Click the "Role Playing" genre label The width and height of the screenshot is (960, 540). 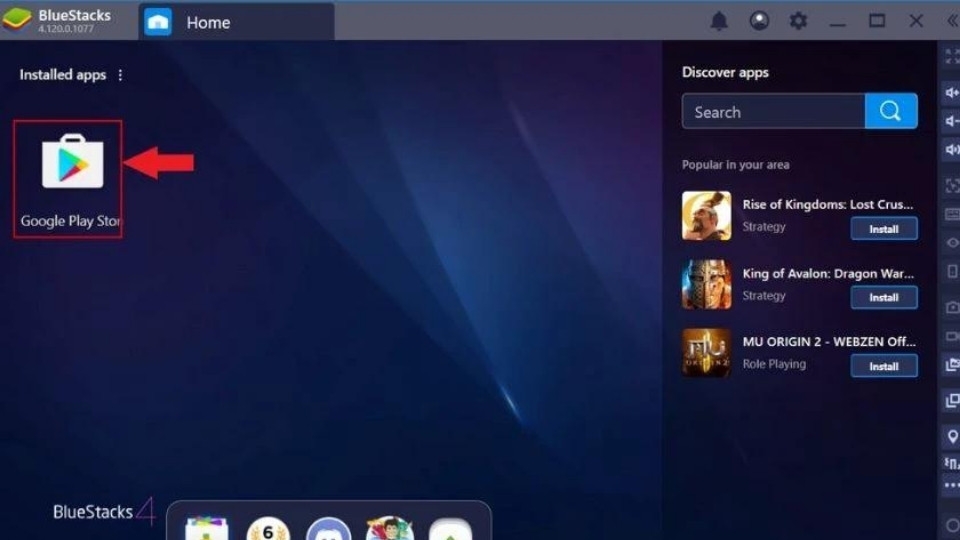click(x=774, y=364)
